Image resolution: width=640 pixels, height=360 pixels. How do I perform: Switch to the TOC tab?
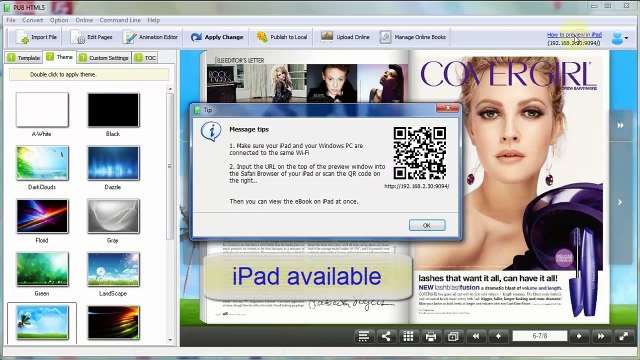pyautogui.click(x=145, y=58)
